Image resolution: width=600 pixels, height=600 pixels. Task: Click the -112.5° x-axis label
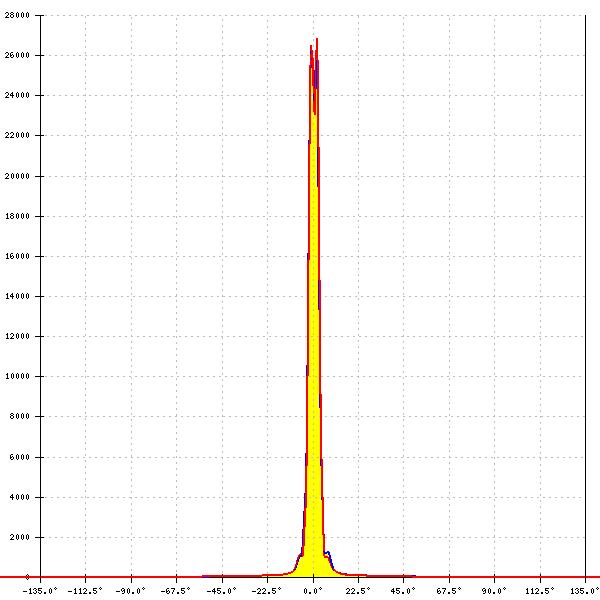click(85, 591)
